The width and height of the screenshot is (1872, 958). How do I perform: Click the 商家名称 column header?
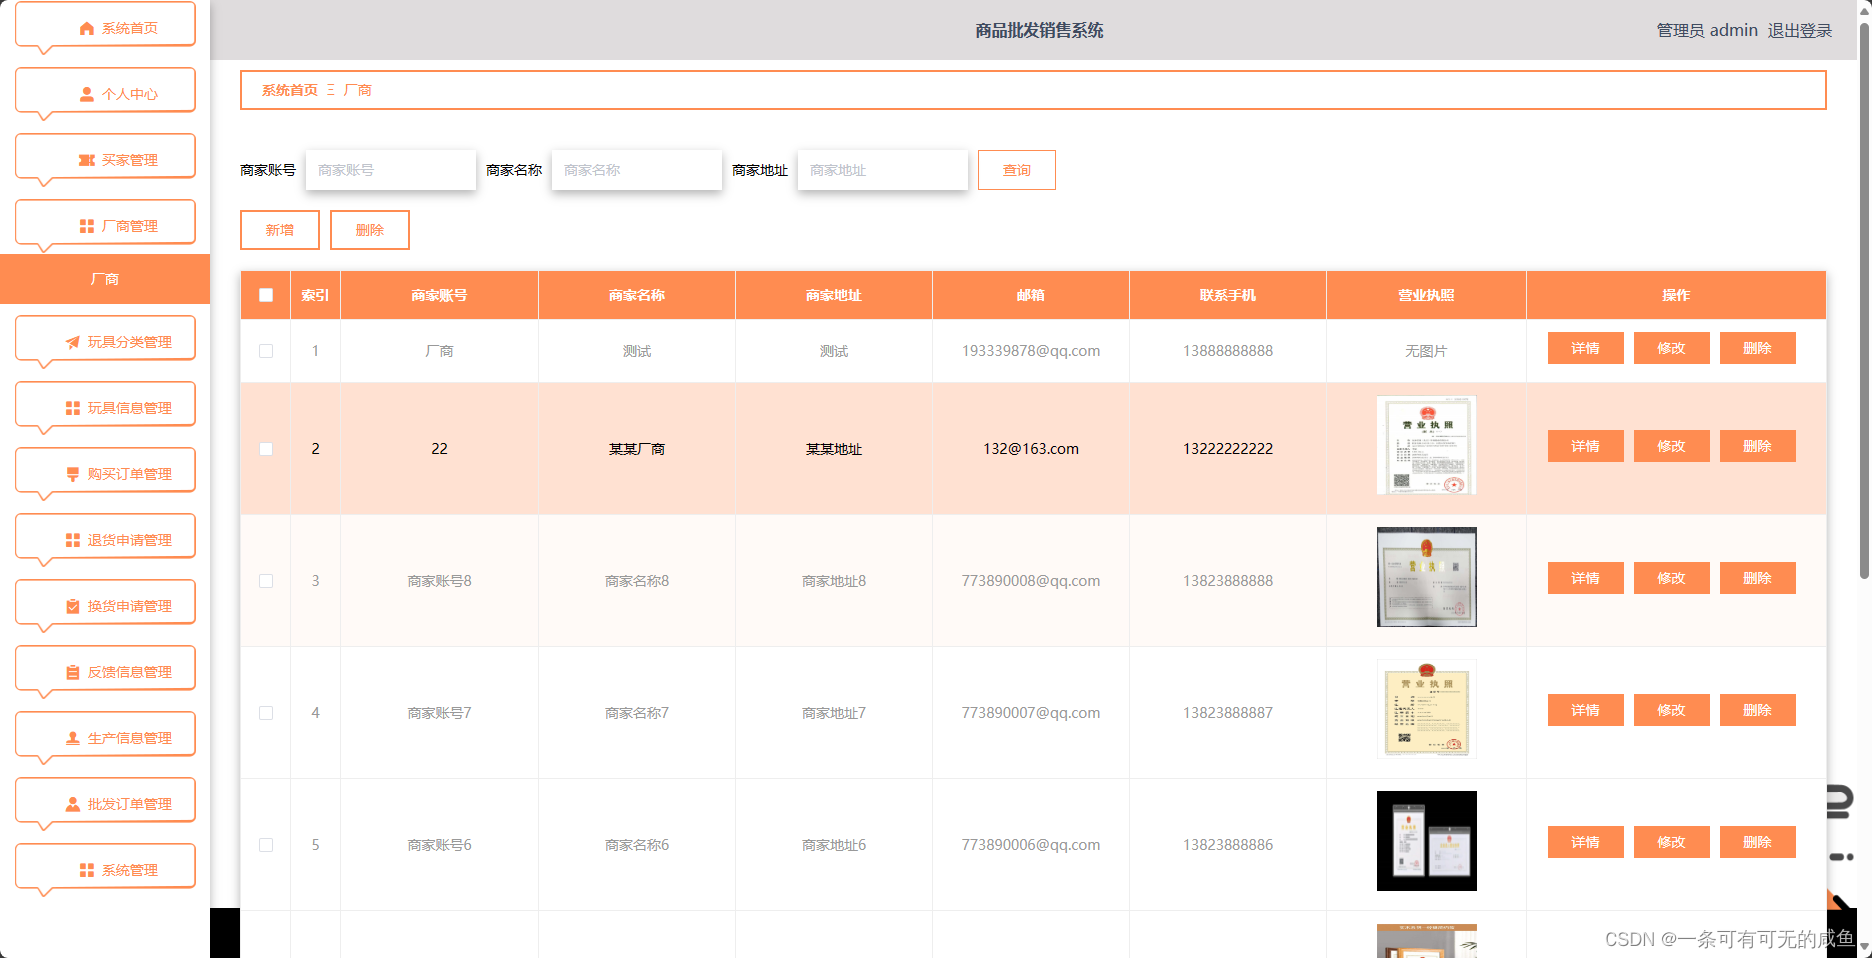coord(637,295)
